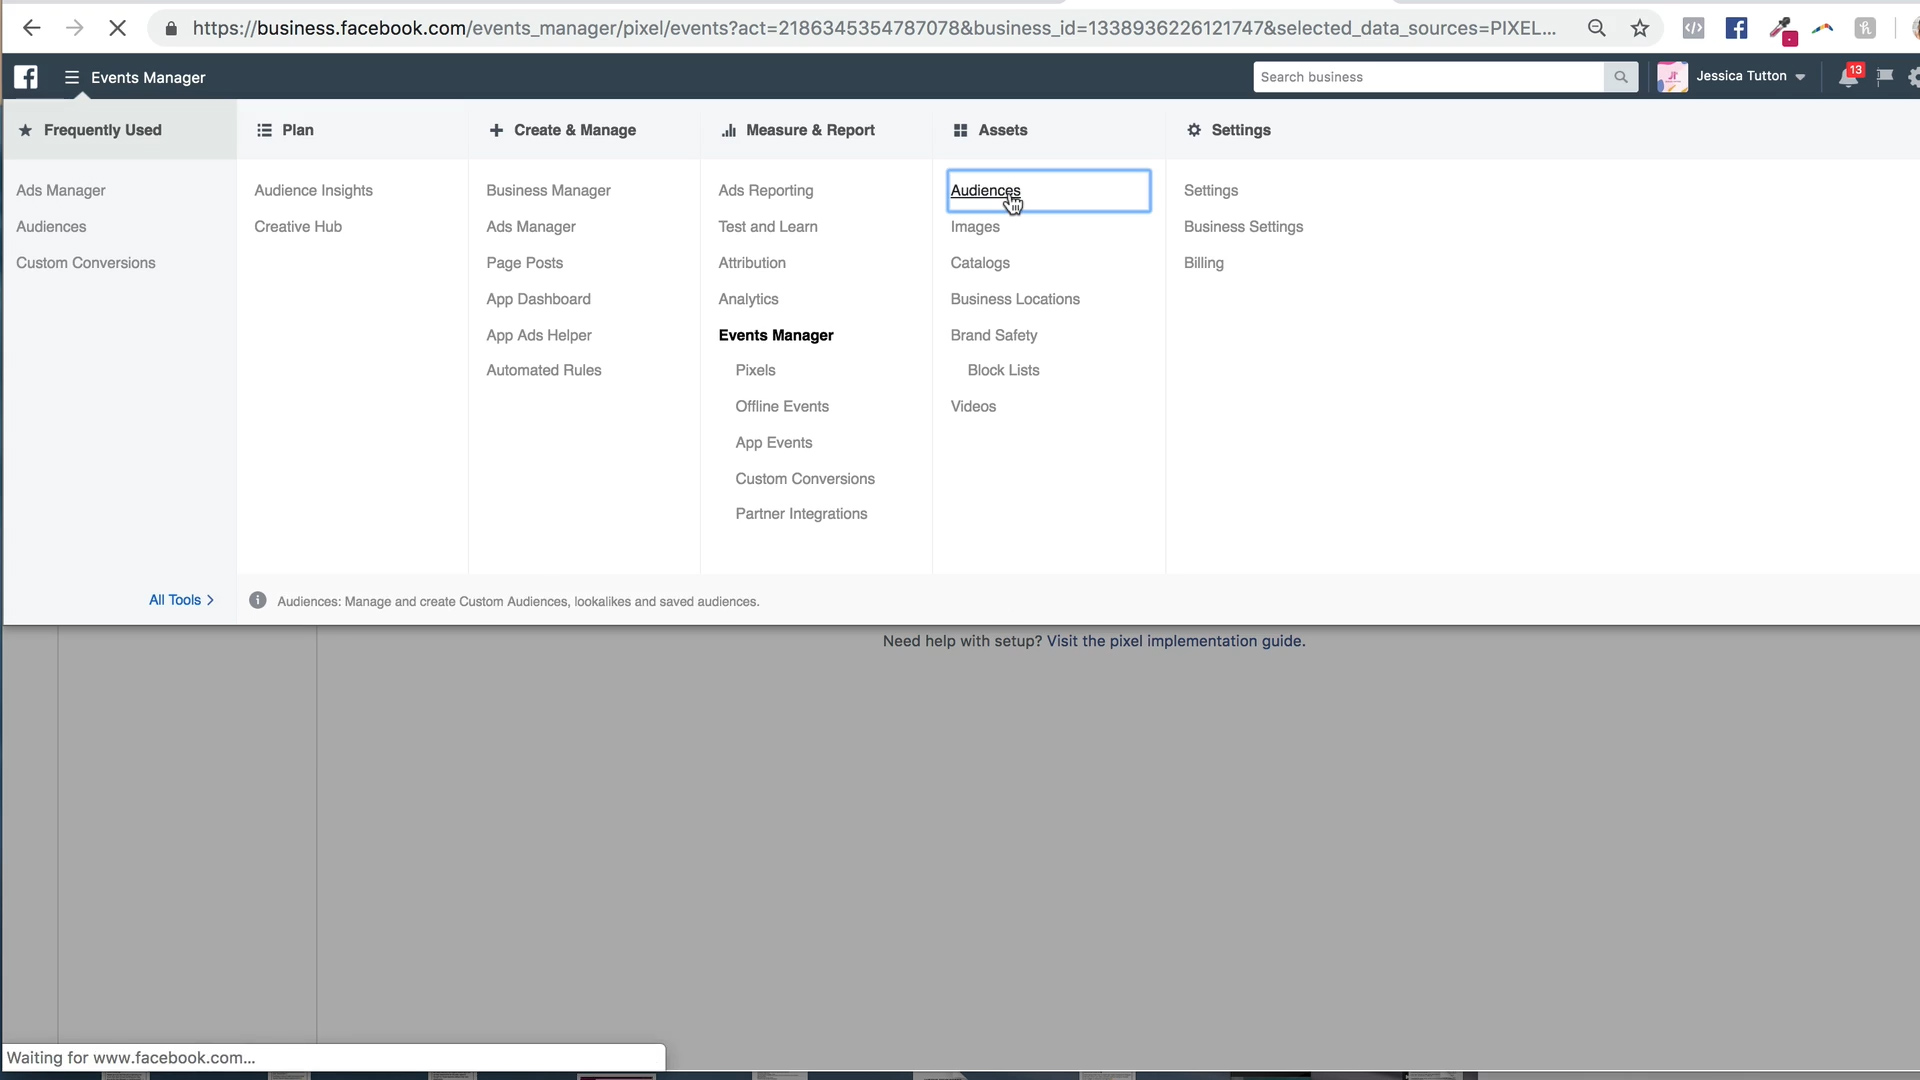Screen dimensions: 1920x1080
Task: Open Catalogs
Action: [980, 263]
